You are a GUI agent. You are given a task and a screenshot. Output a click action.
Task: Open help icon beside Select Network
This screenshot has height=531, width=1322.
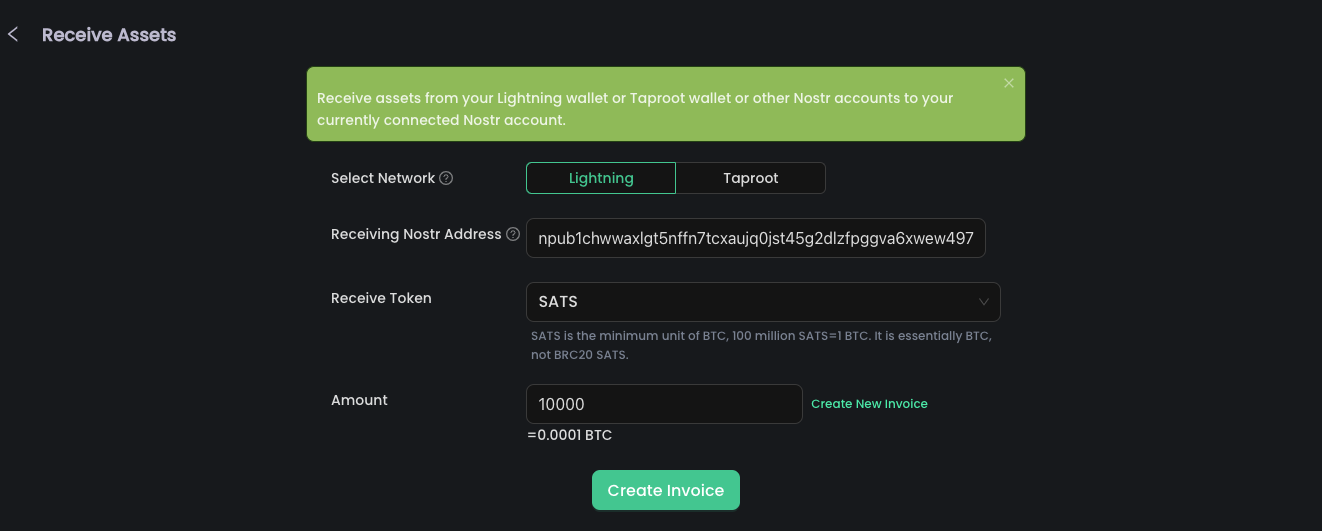pos(446,178)
